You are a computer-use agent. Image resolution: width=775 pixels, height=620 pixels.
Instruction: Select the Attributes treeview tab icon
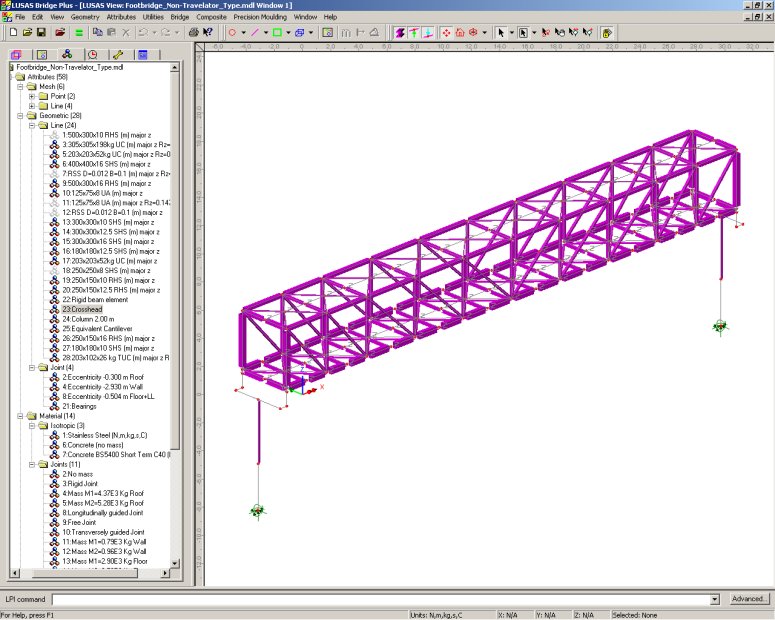click(66, 54)
